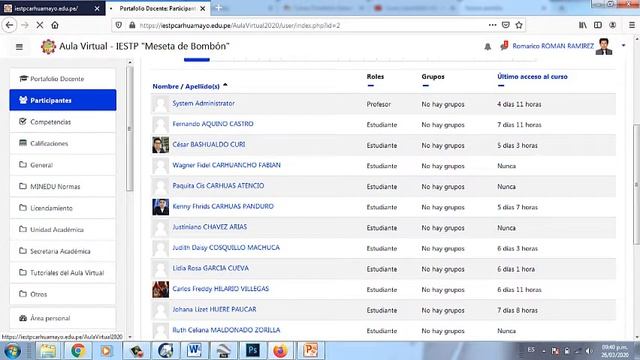Open Tutoriales del Aula Virtual section
This screenshot has height=360, width=640.
point(63,273)
